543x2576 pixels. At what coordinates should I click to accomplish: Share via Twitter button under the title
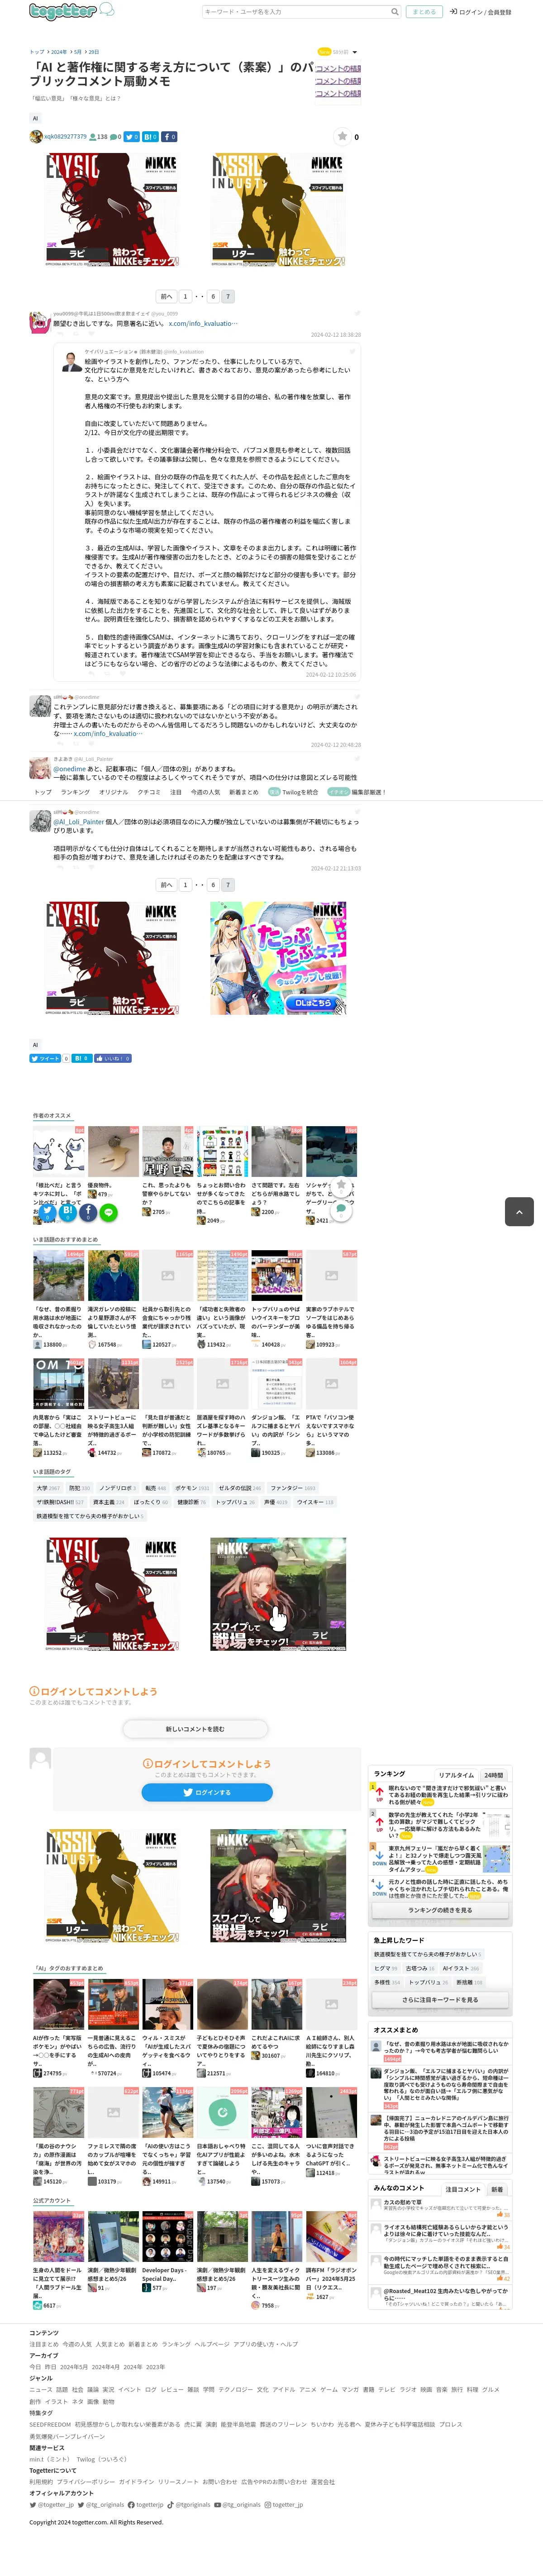131,137
